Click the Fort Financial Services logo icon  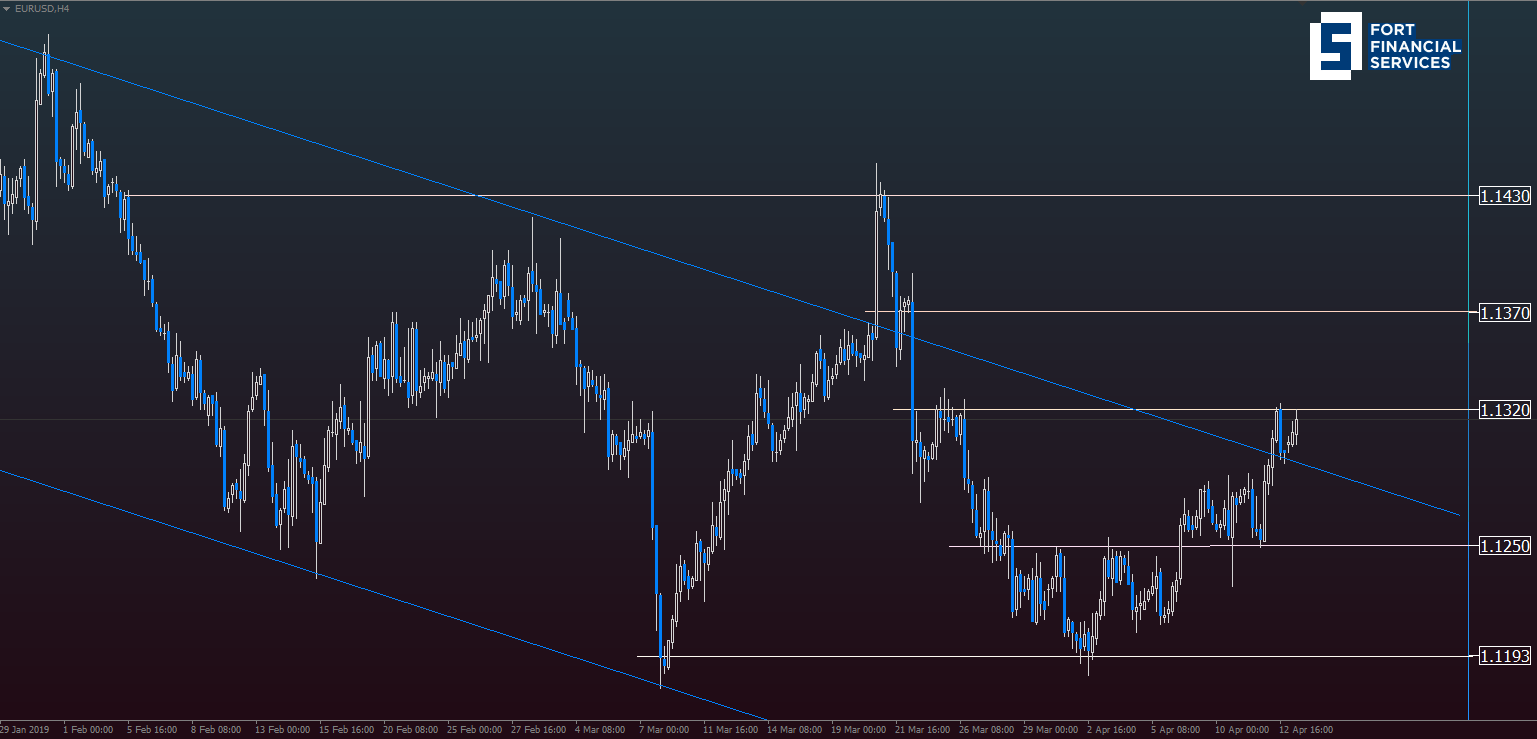point(1335,46)
